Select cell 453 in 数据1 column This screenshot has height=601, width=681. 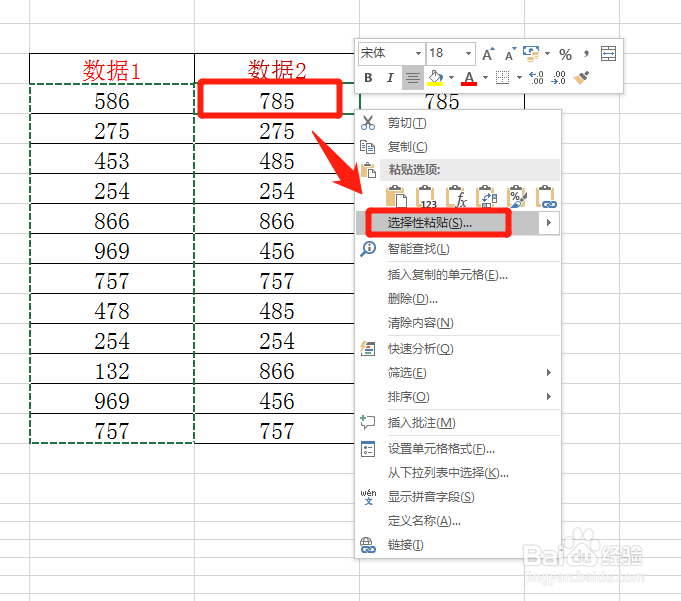(112, 159)
